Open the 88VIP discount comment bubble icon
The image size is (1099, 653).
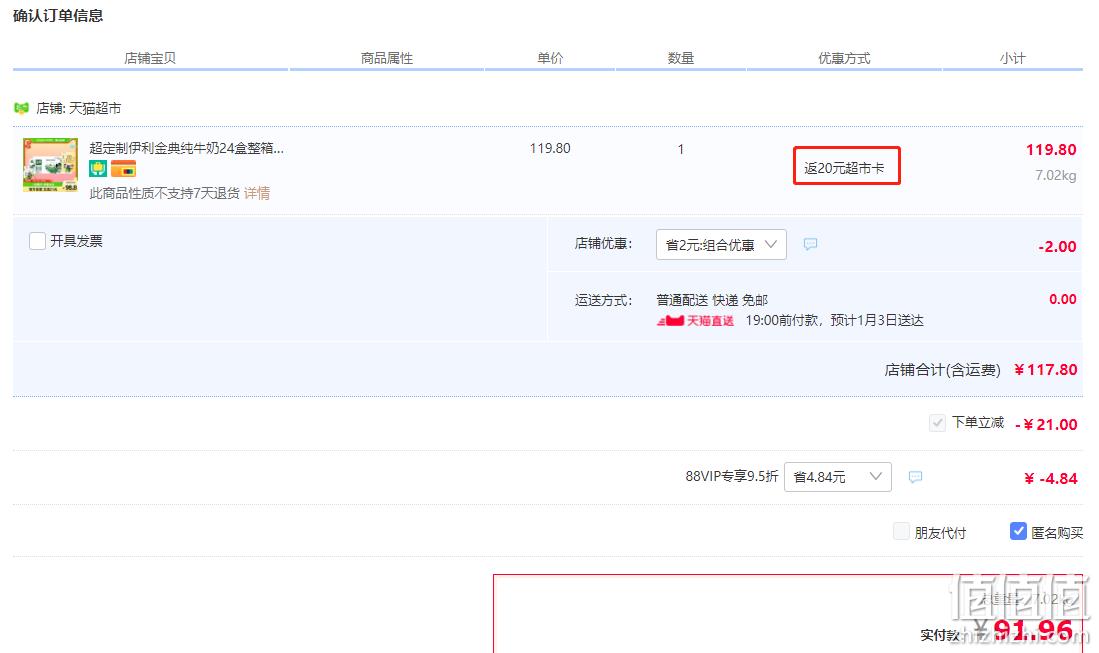pyautogui.click(x=915, y=477)
